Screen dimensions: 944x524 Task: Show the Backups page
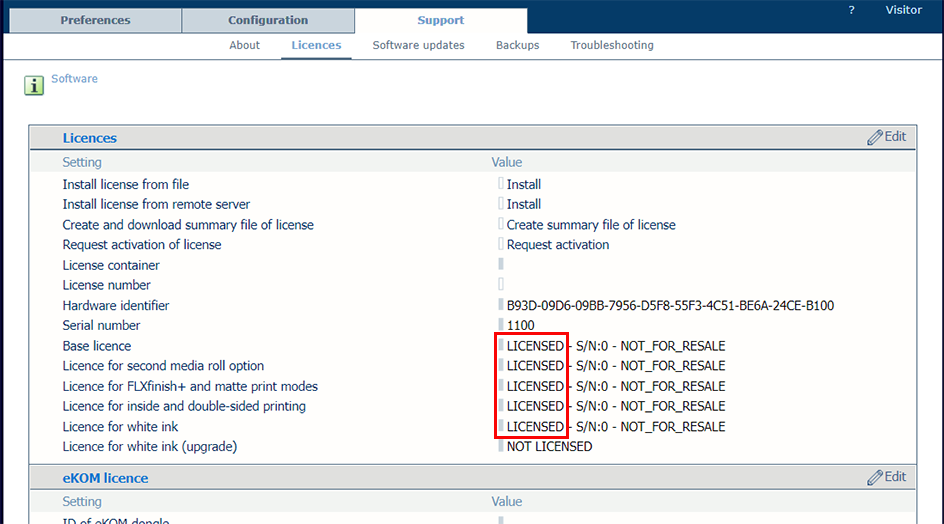pyautogui.click(x=517, y=45)
